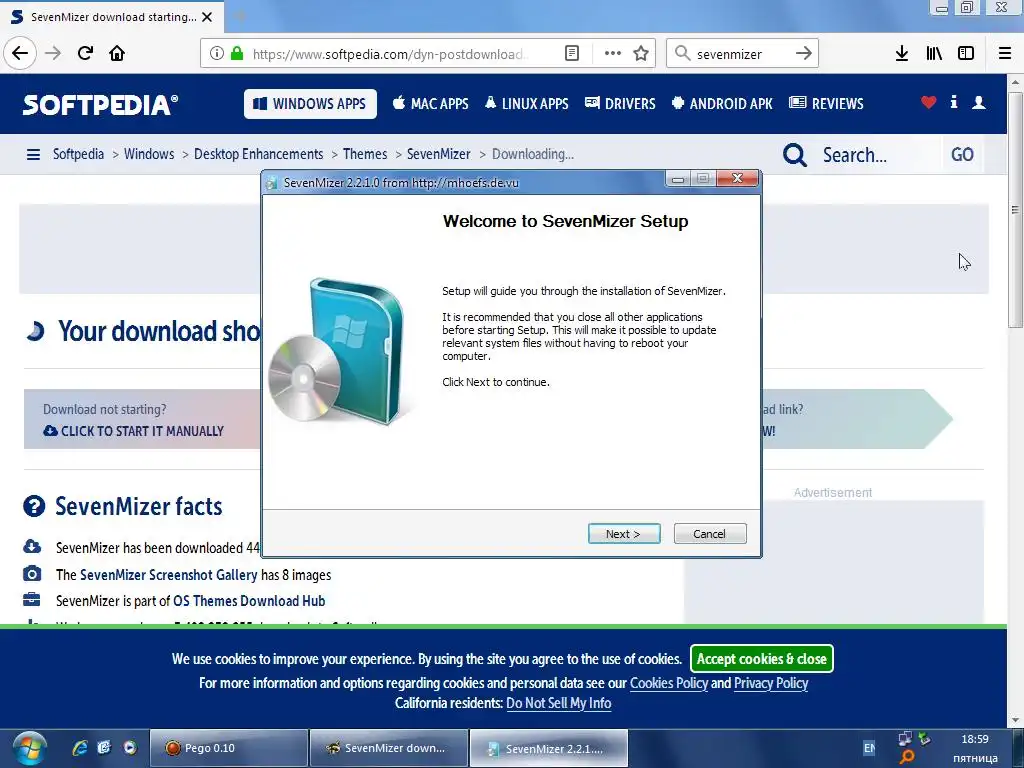Submit sevenmizer search with arrow

click(804, 54)
